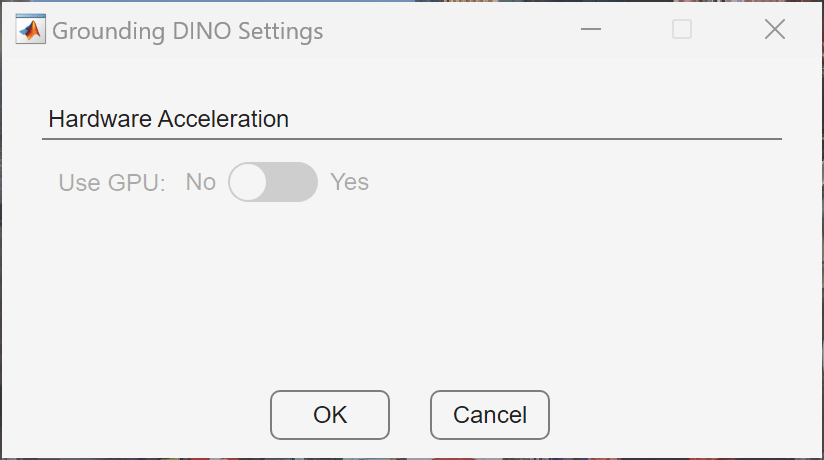Click the Hardware Acceleration section heading
Image resolution: width=824 pixels, height=460 pixels.
[x=169, y=119]
